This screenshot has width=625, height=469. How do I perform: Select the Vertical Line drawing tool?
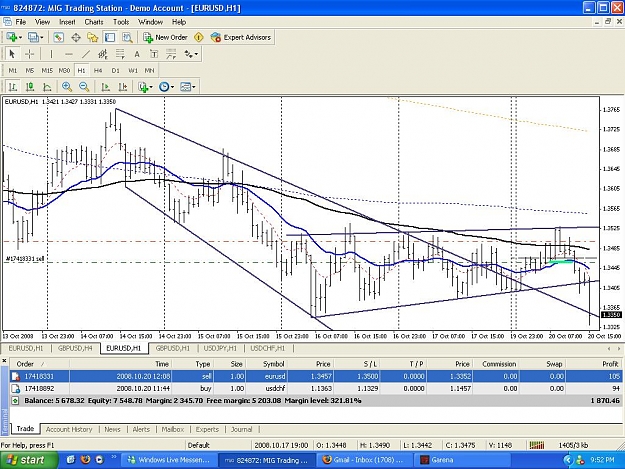click(x=51, y=54)
